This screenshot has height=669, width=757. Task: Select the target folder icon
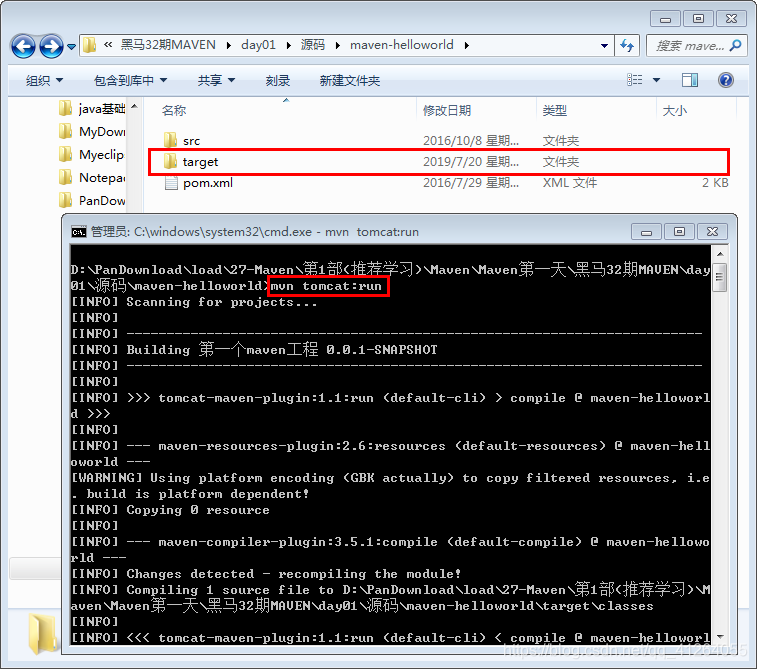170,161
